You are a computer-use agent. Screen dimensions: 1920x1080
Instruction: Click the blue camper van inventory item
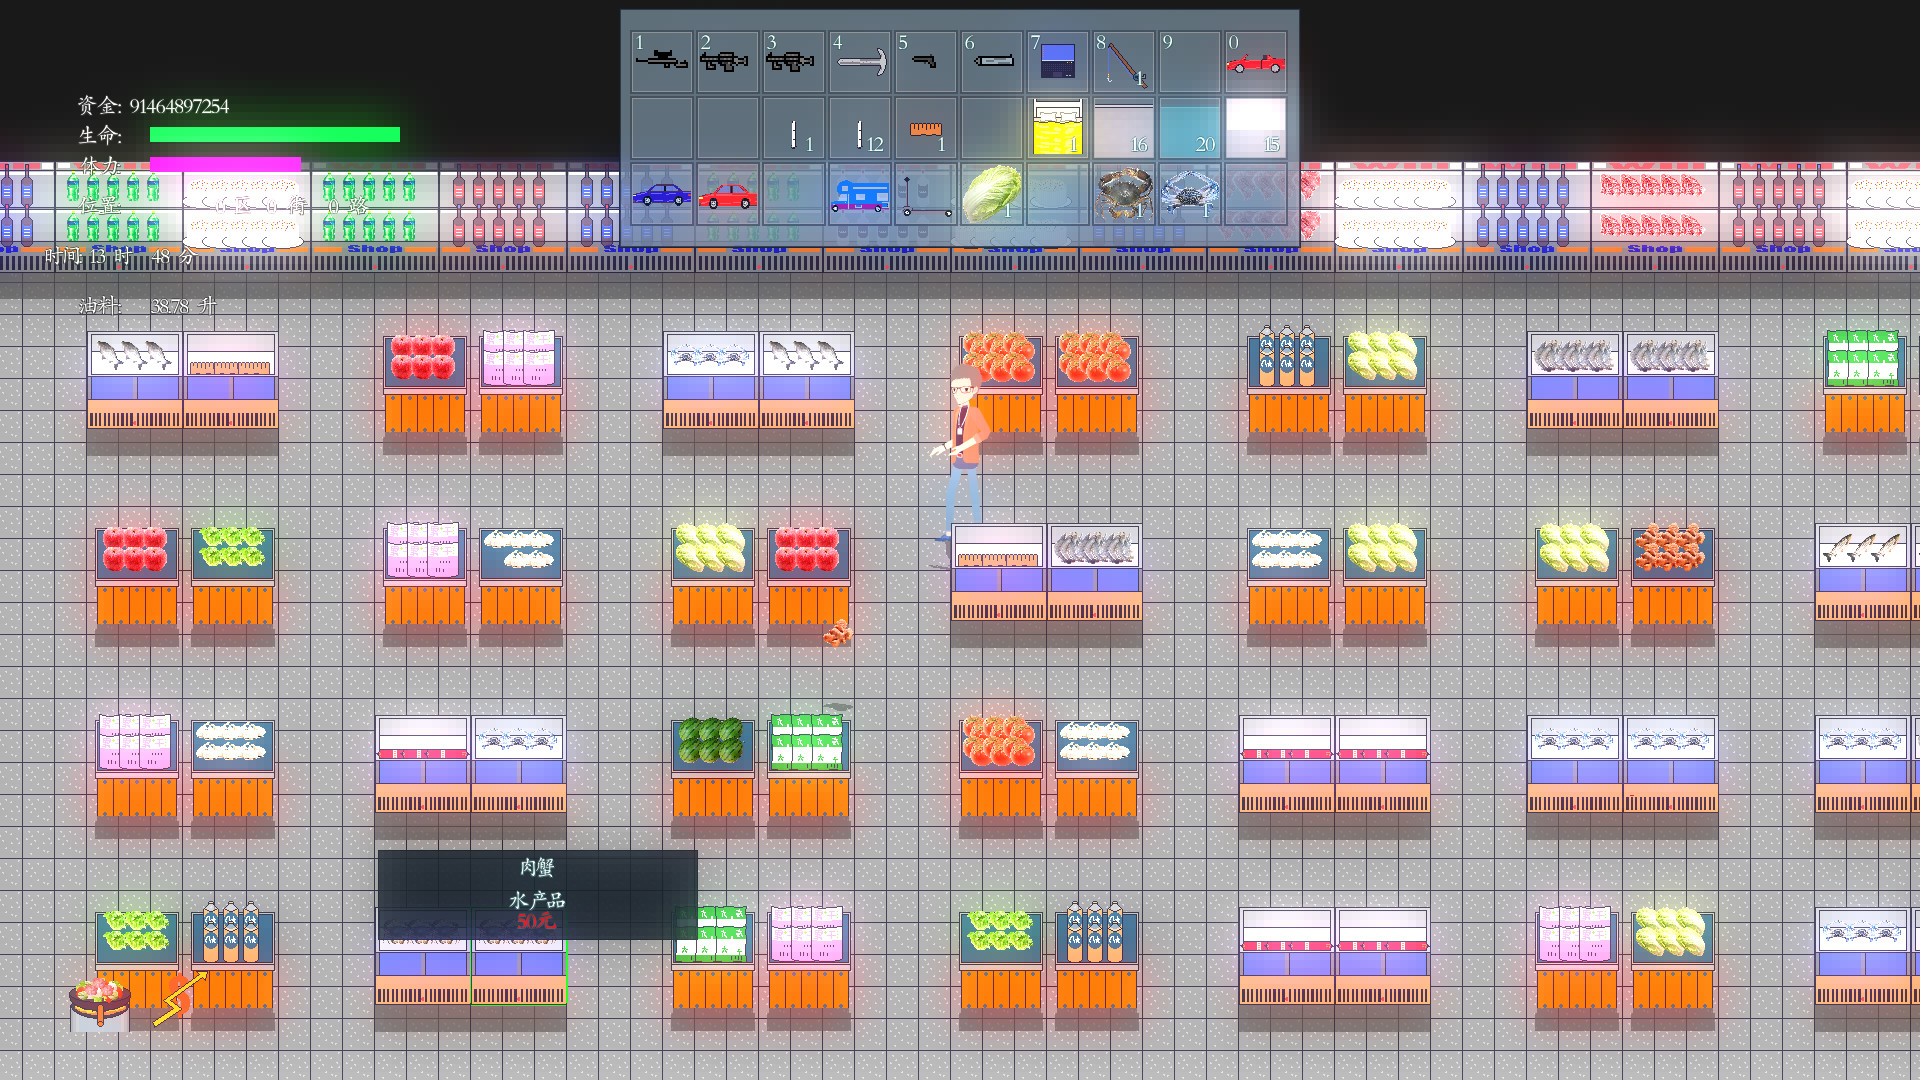point(860,194)
